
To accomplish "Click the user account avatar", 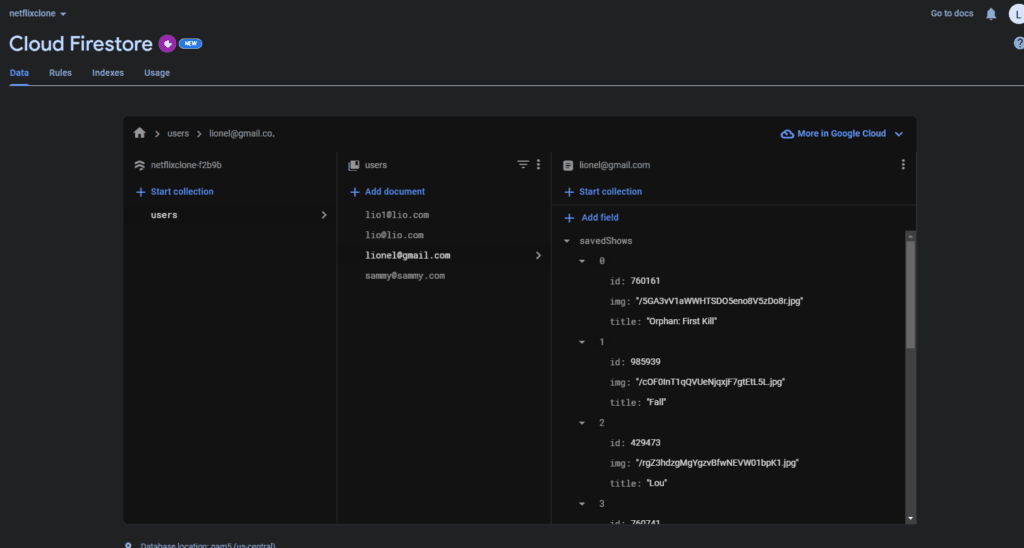I will coord(1016,14).
